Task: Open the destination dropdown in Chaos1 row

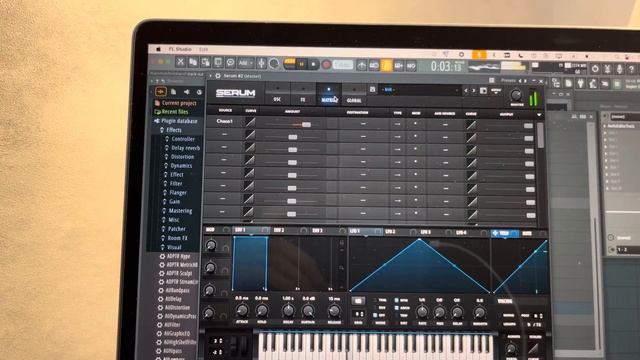Action: click(x=363, y=124)
